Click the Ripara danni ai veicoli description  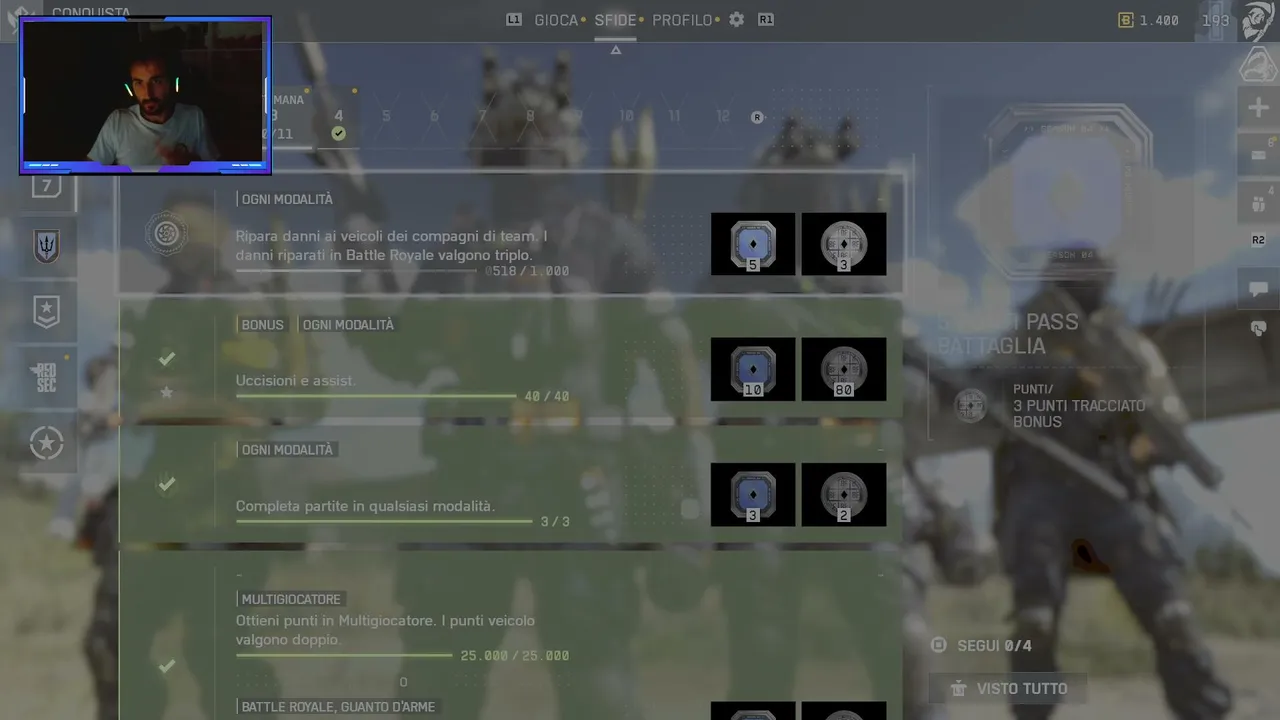click(x=391, y=245)
